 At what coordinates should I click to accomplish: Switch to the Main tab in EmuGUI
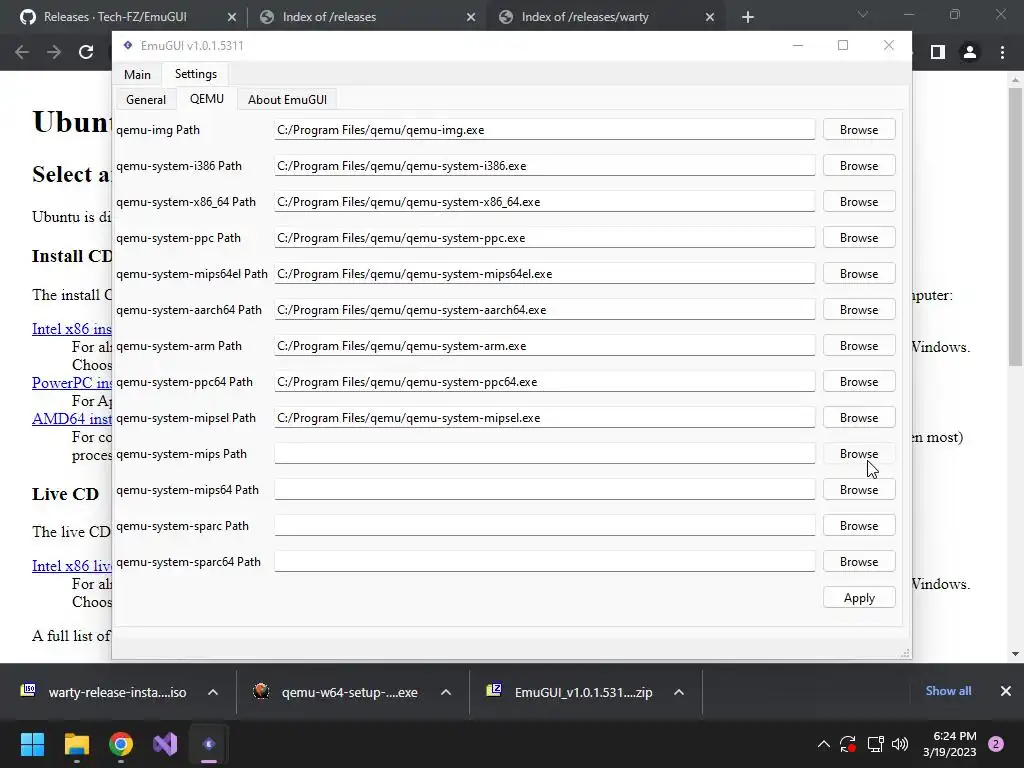pos(137,74)
